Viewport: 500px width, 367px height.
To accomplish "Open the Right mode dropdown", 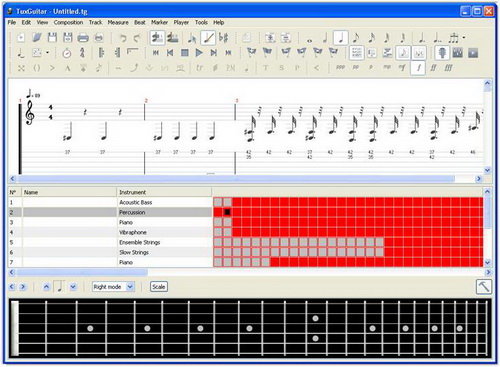I will pyautogui.click(x=113, y=287).
